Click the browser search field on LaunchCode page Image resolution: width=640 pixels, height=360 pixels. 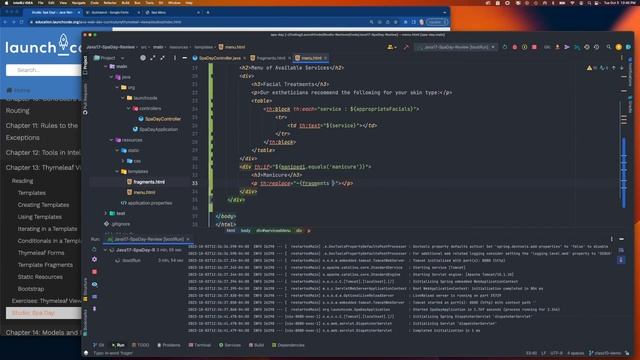pyautogui.click(x=43, y=70)
